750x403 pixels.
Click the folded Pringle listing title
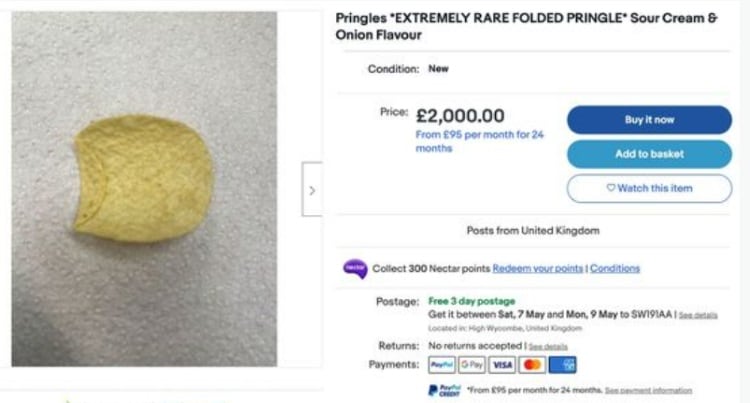(x=526, y=27)
